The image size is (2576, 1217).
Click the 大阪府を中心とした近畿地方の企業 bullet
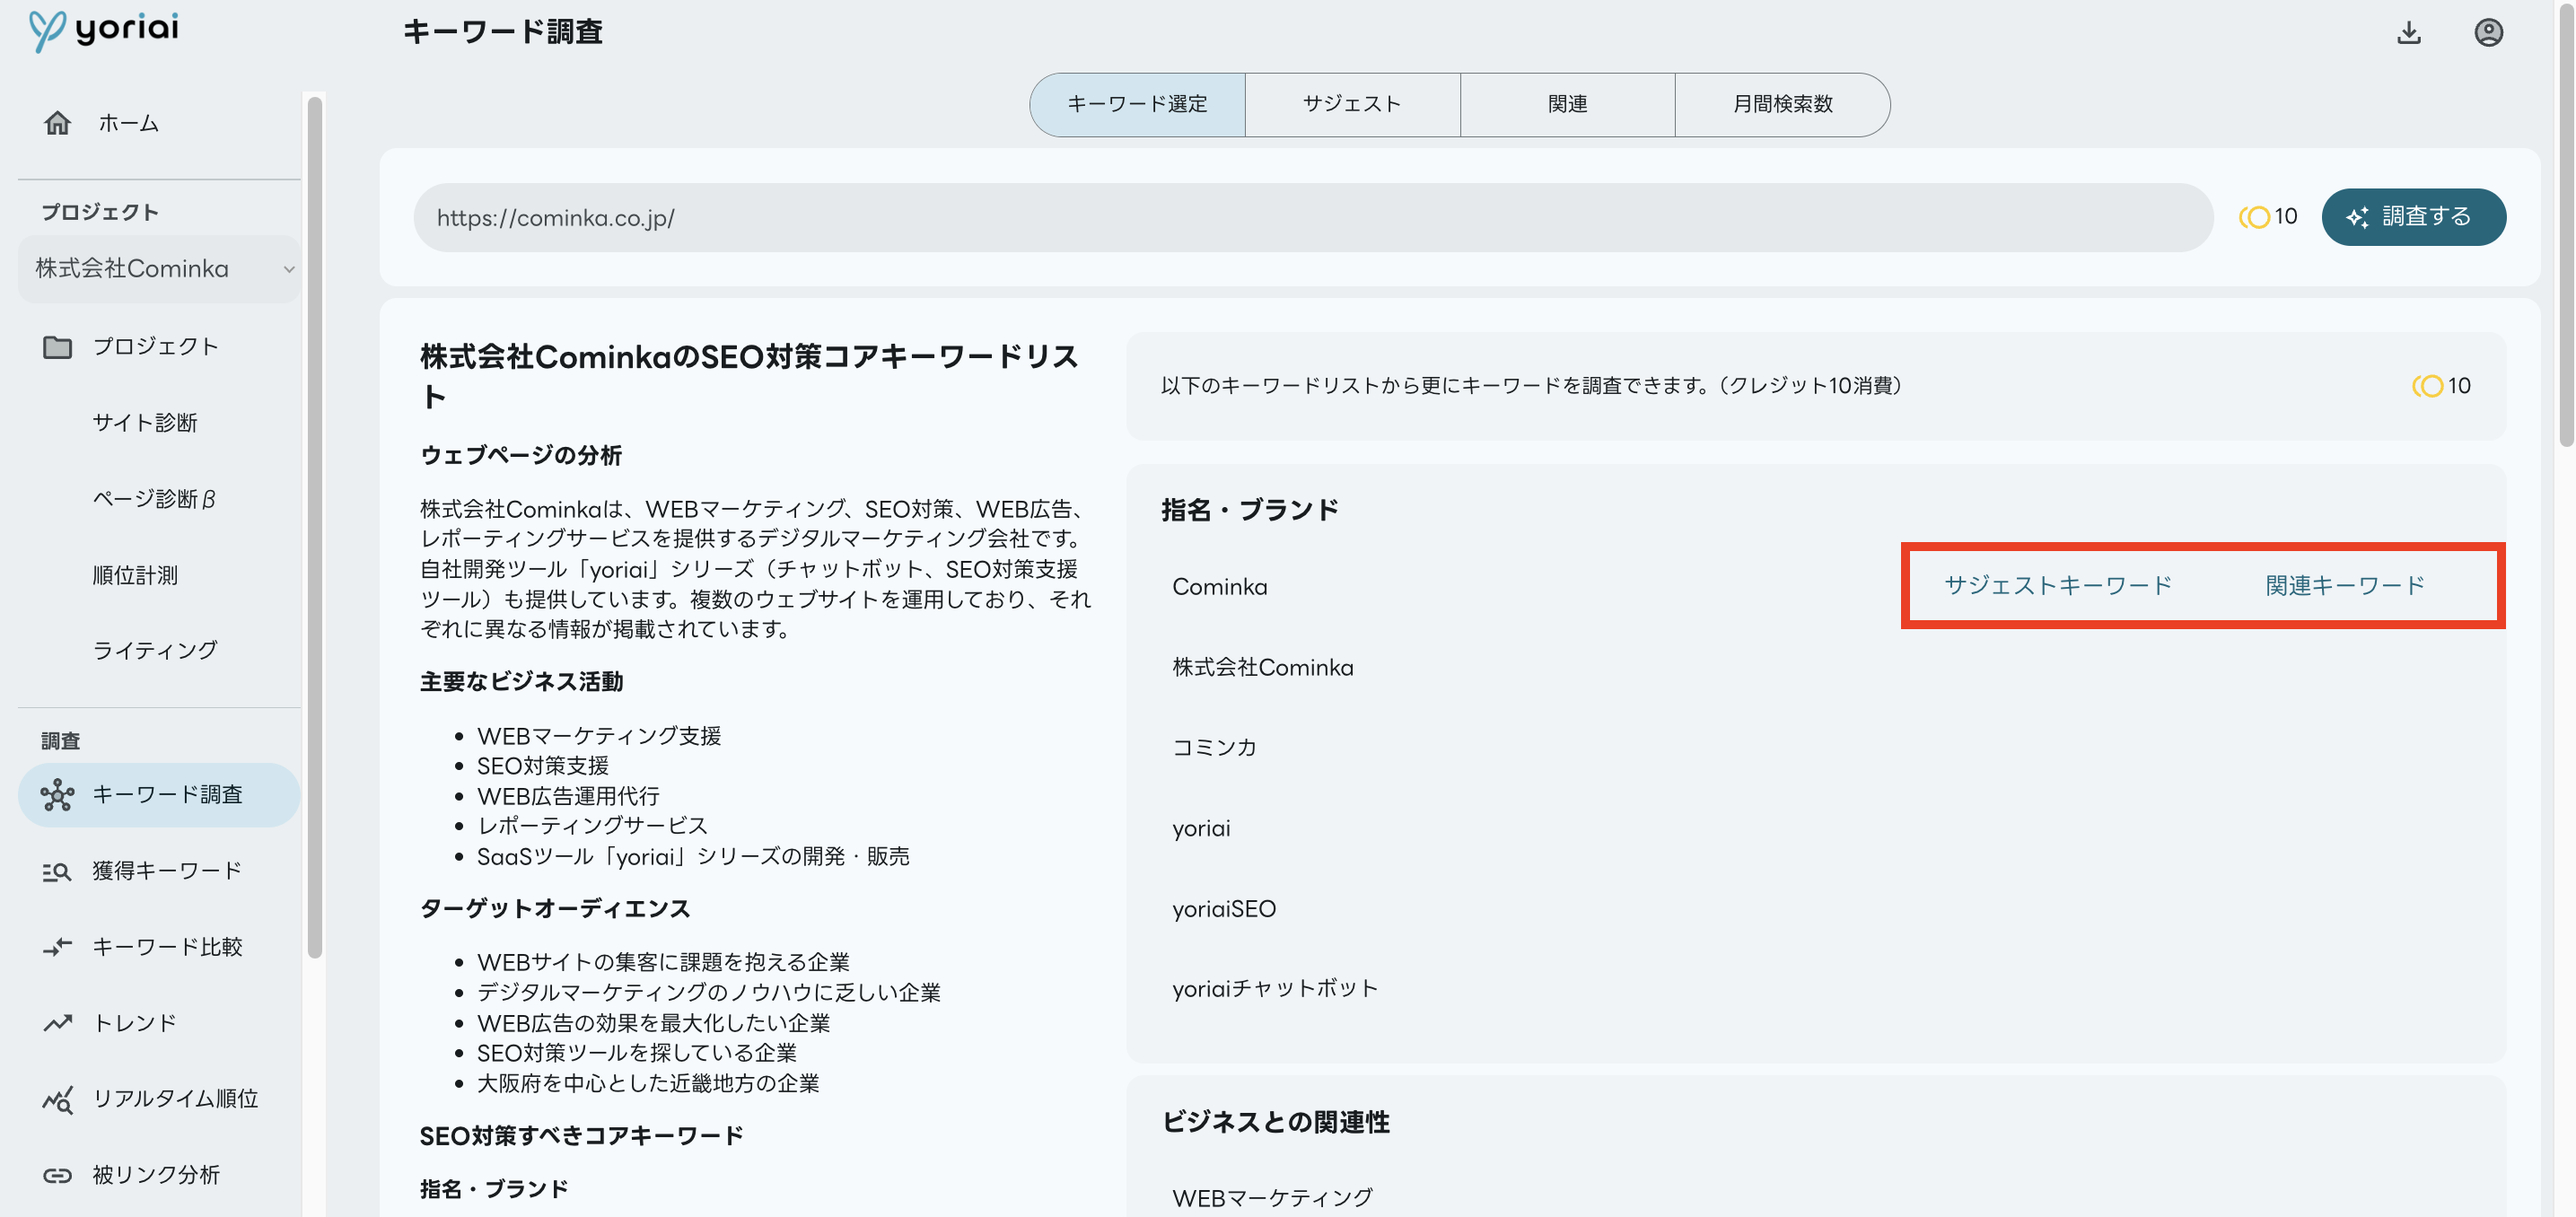click(x=648, y=1083)
